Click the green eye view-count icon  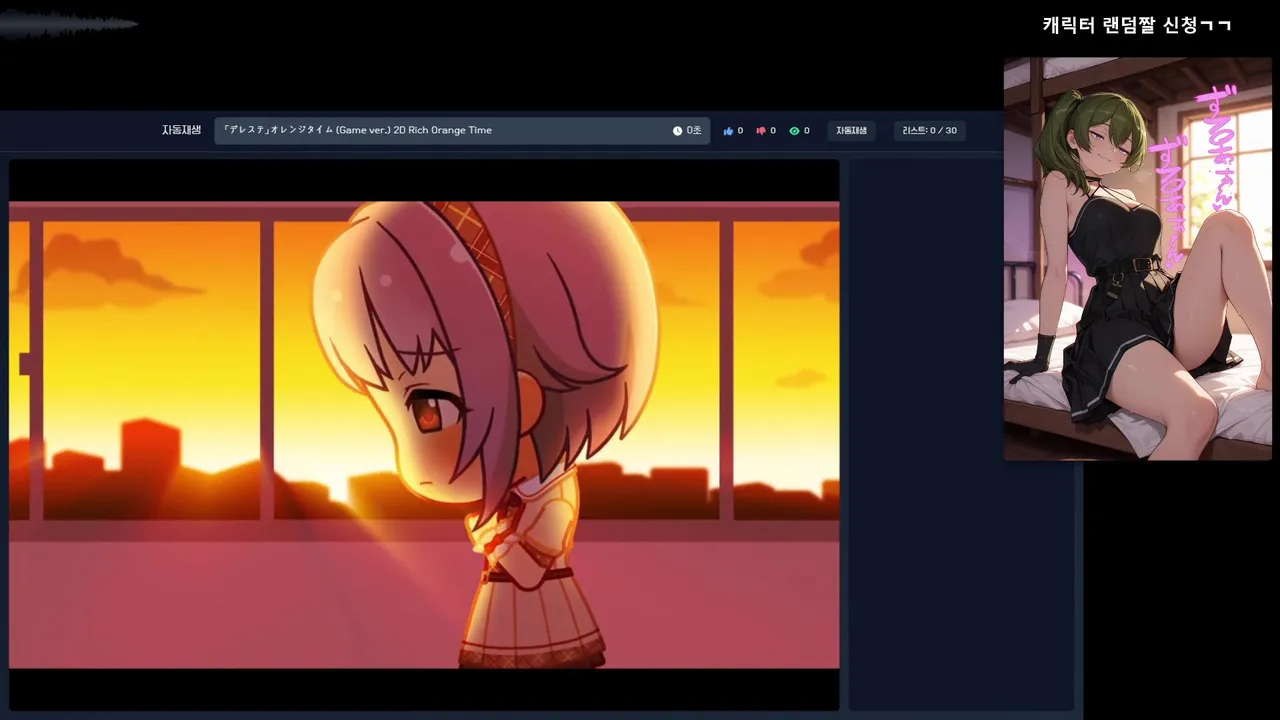point(794,131)
